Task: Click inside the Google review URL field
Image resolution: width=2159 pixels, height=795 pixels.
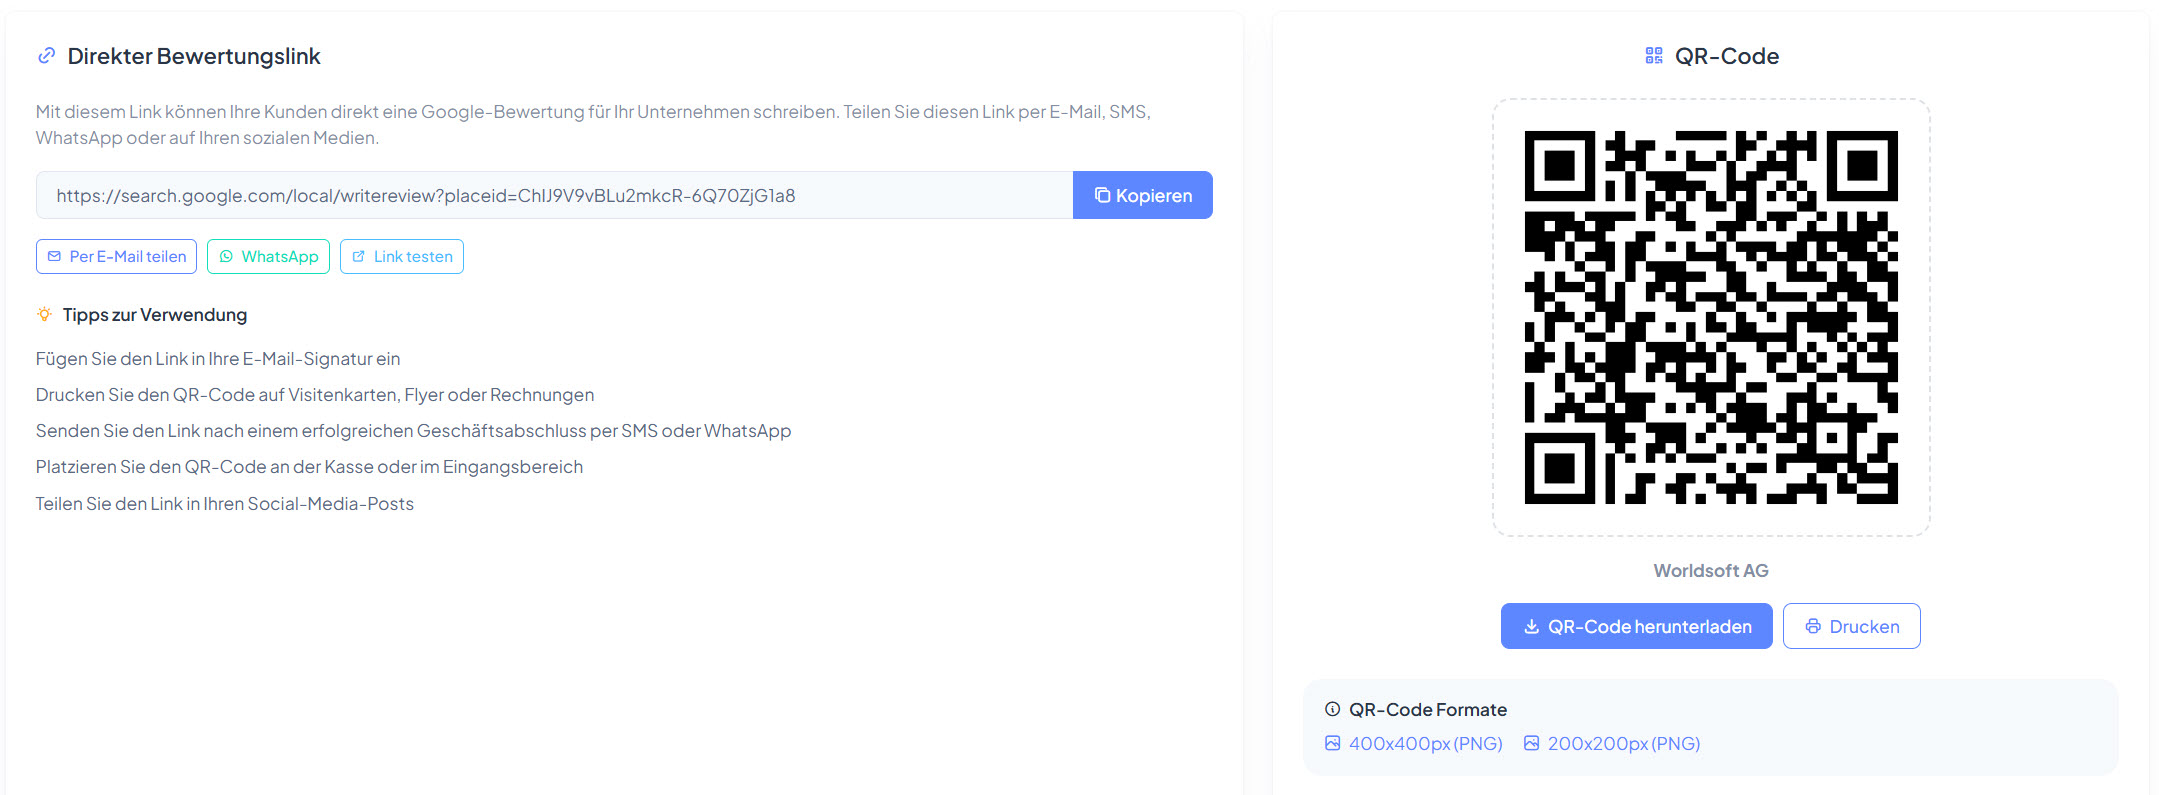Action: tap(554, 195)
